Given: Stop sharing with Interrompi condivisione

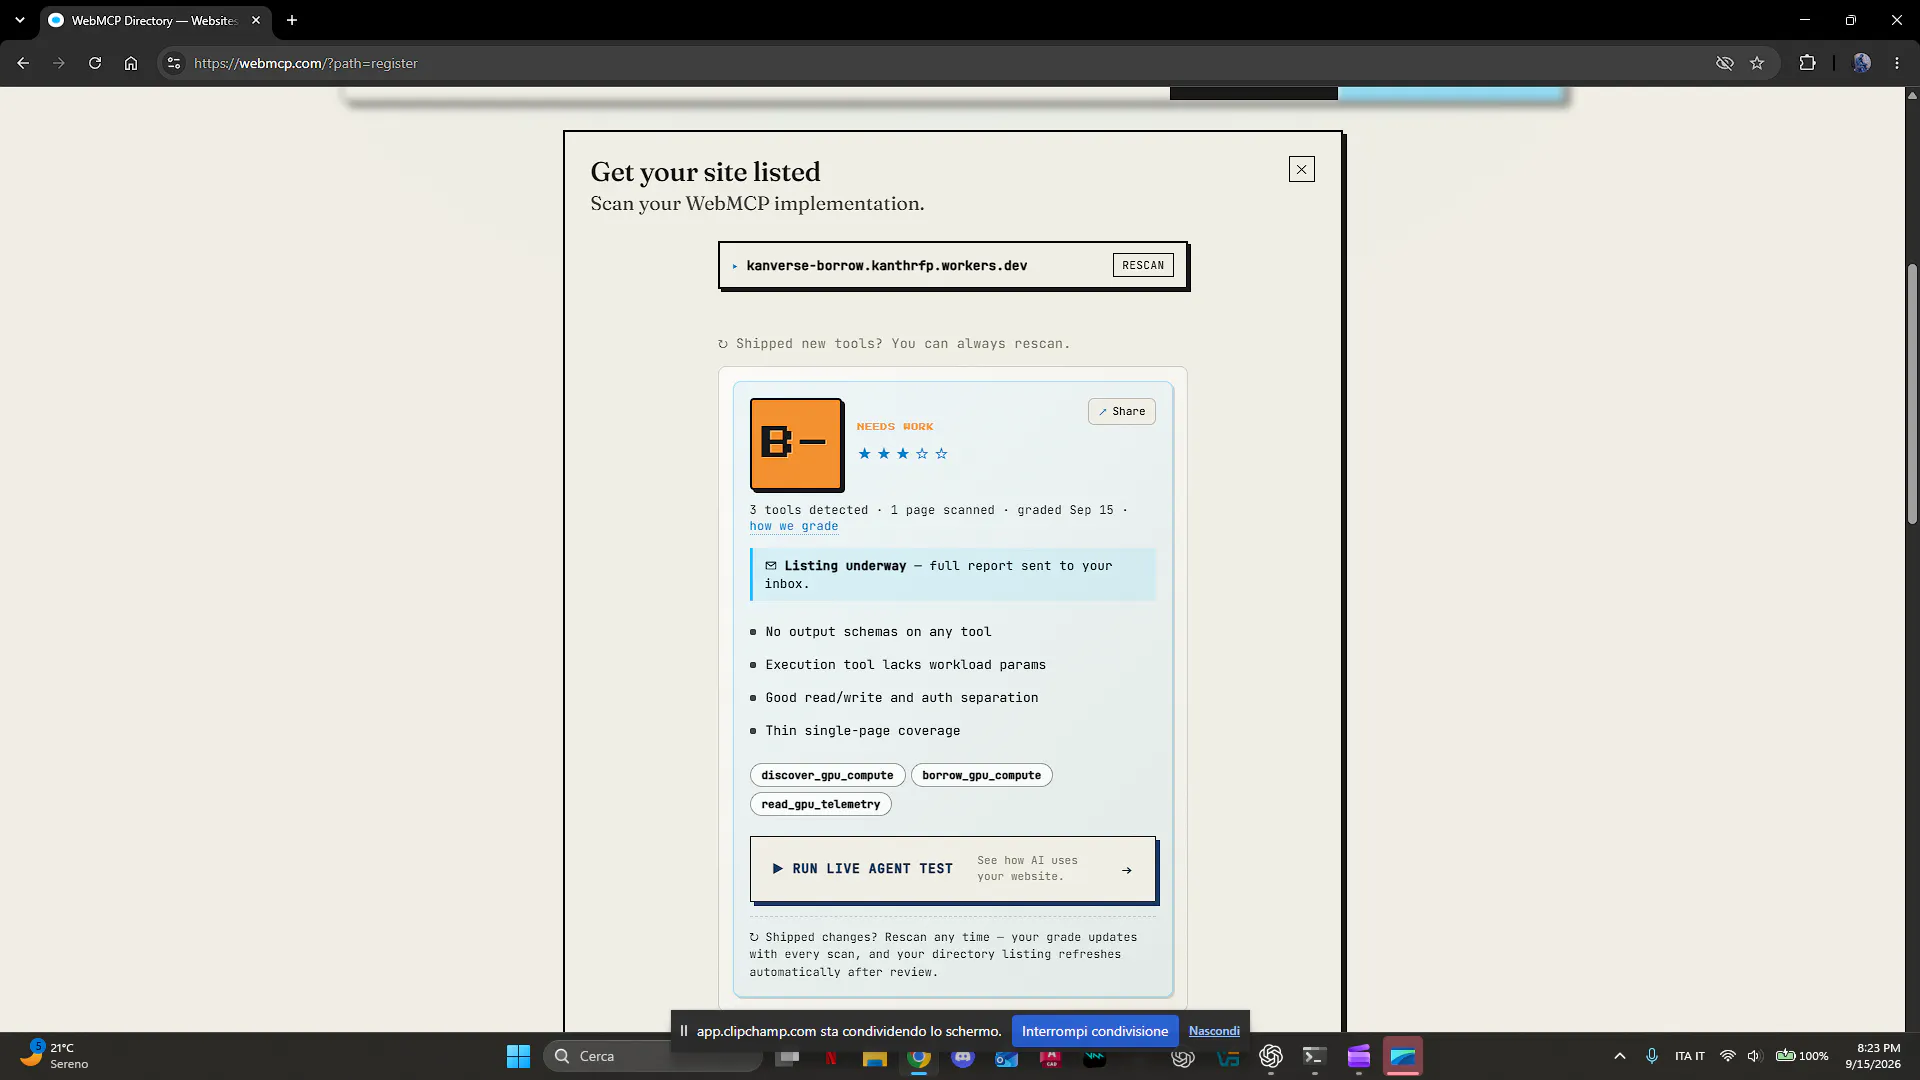Looking at the screenshot, I should [x=1095, y=1031].
